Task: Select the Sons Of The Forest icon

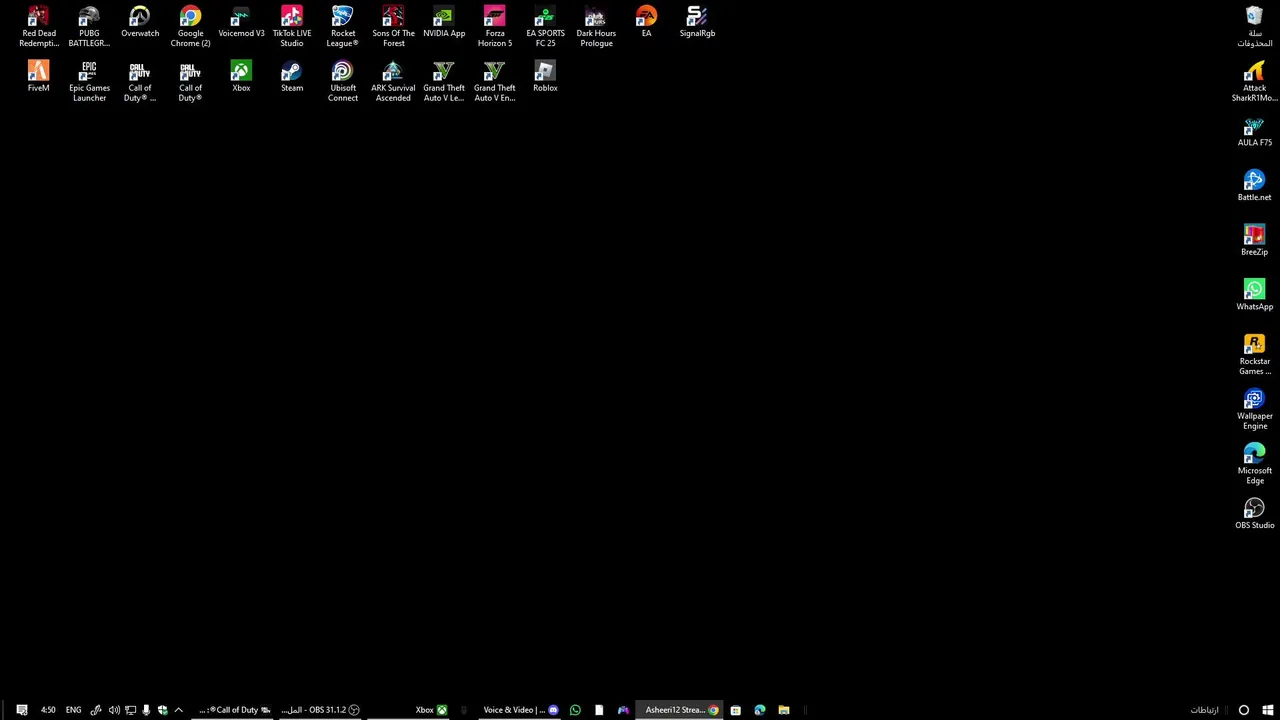Action: (x=393, y=27)
